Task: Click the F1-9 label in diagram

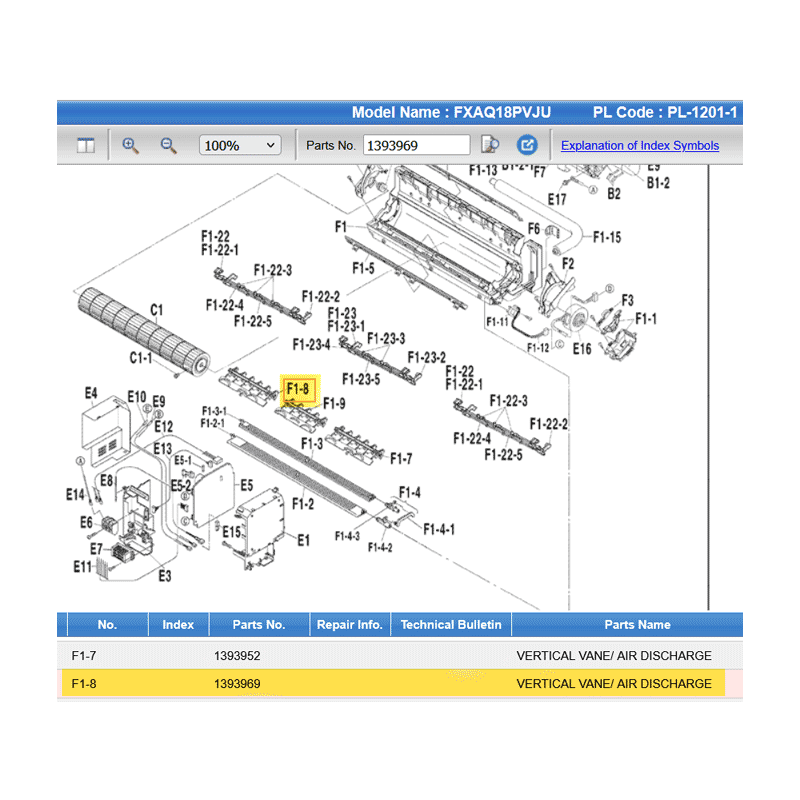Action: pyautogui.click(x=334, y=403)
